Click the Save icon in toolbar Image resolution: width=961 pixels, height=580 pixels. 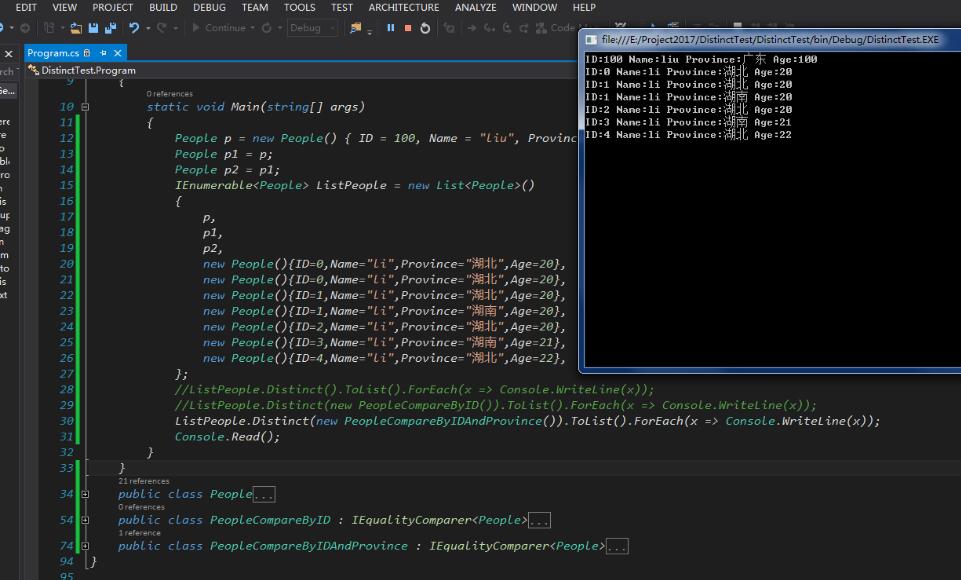[x=93, y=28]
